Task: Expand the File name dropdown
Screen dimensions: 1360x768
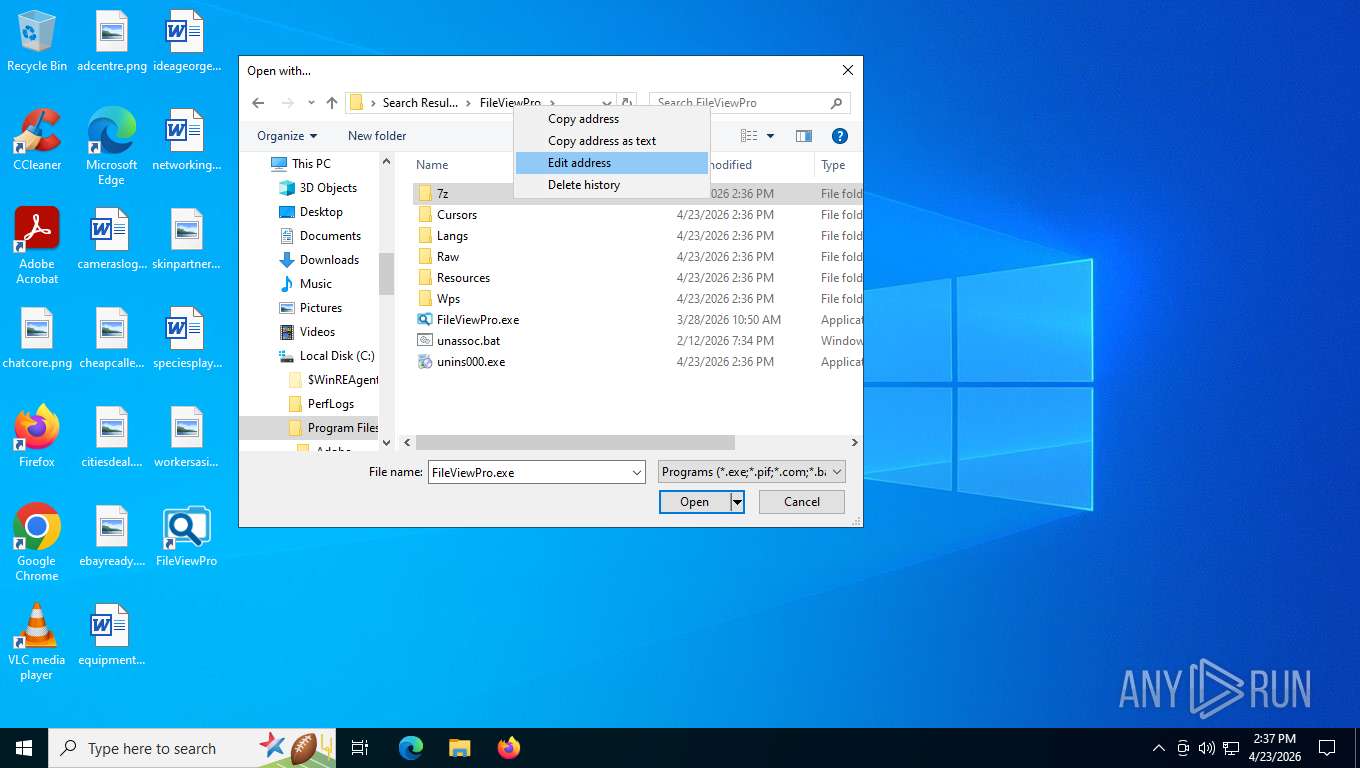Action: [637, 472]
